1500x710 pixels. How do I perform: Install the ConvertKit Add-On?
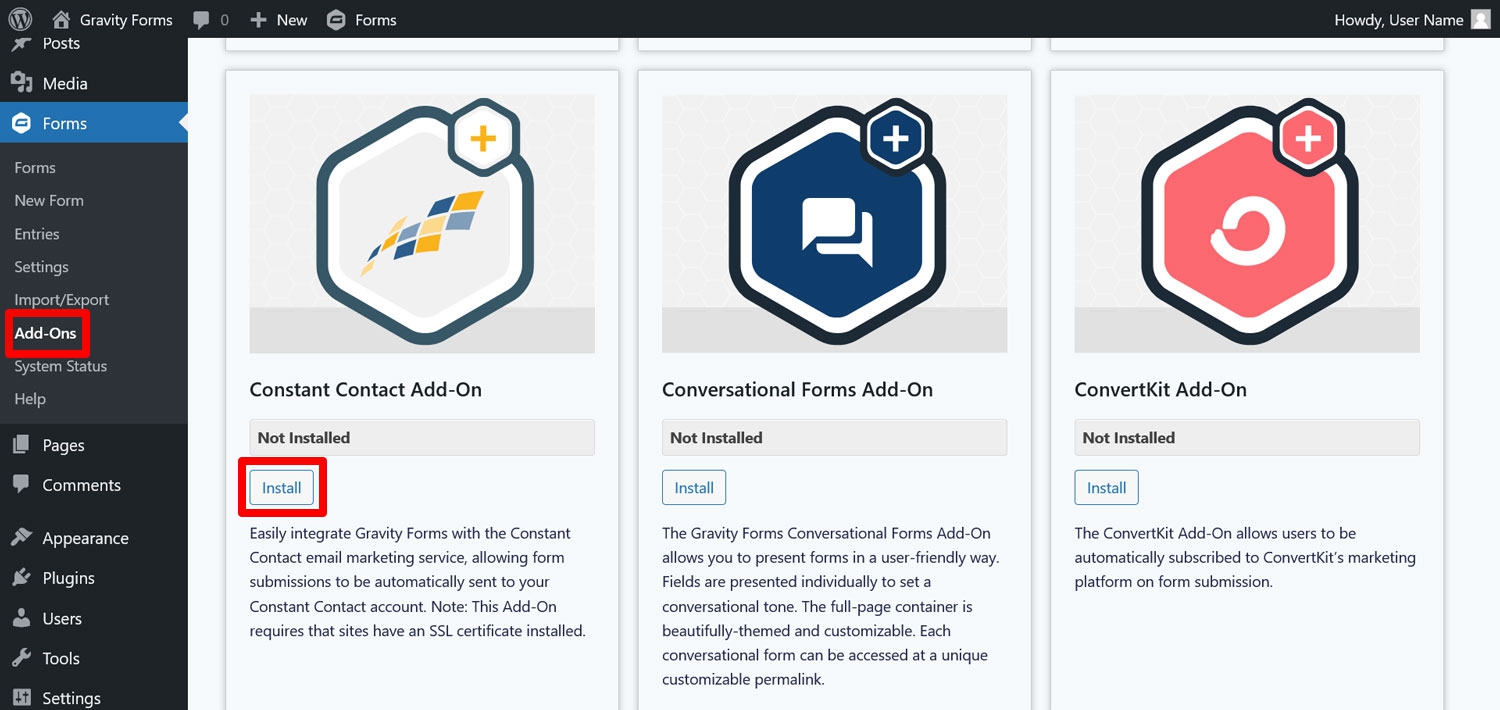click(1107, 488)
